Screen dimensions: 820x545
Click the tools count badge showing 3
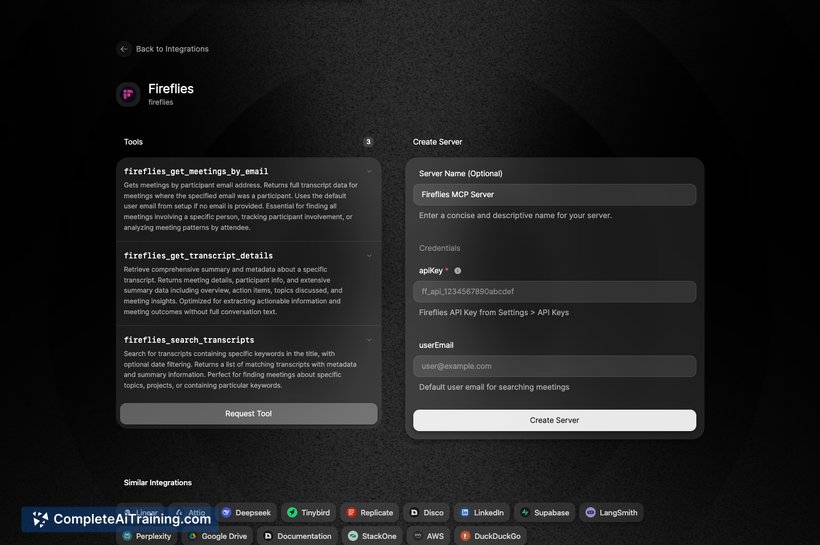368,142
